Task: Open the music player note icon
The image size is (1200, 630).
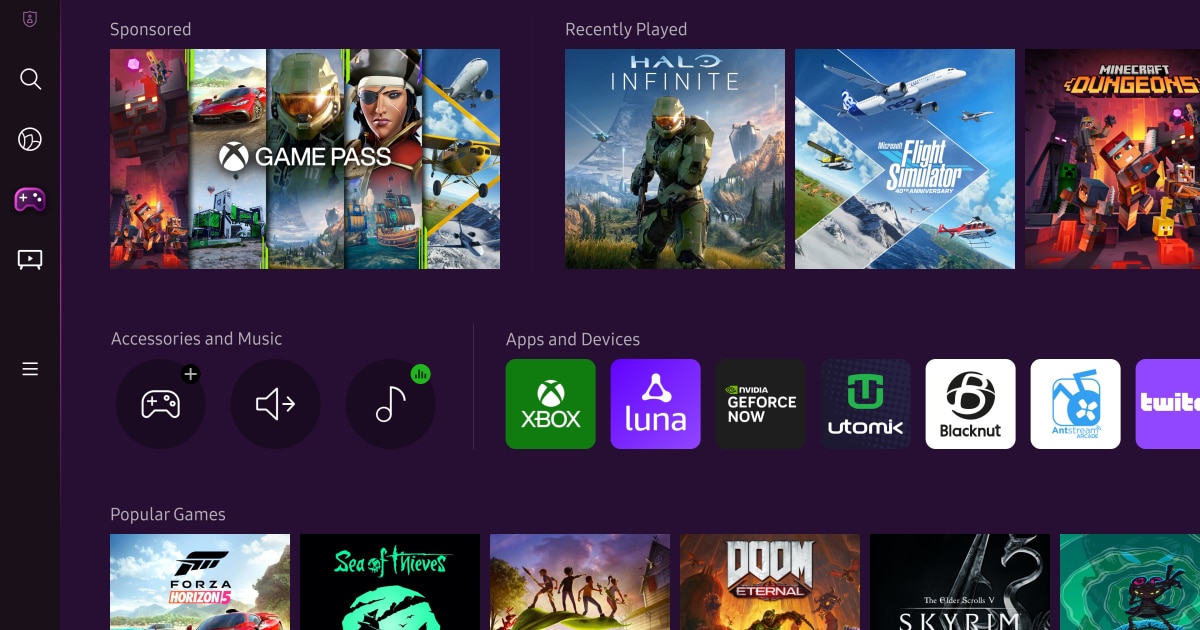Action: tap(390, 404)
